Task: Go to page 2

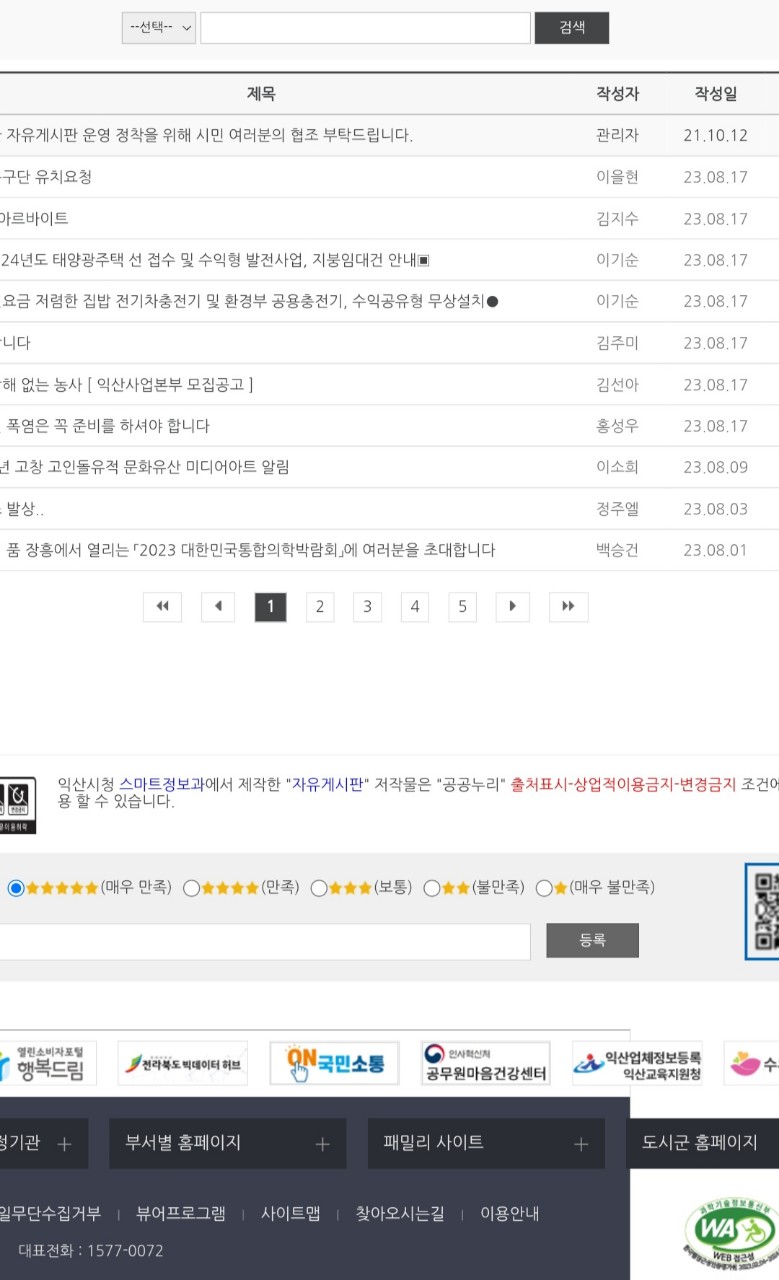Action: click(x=320, y=607)
